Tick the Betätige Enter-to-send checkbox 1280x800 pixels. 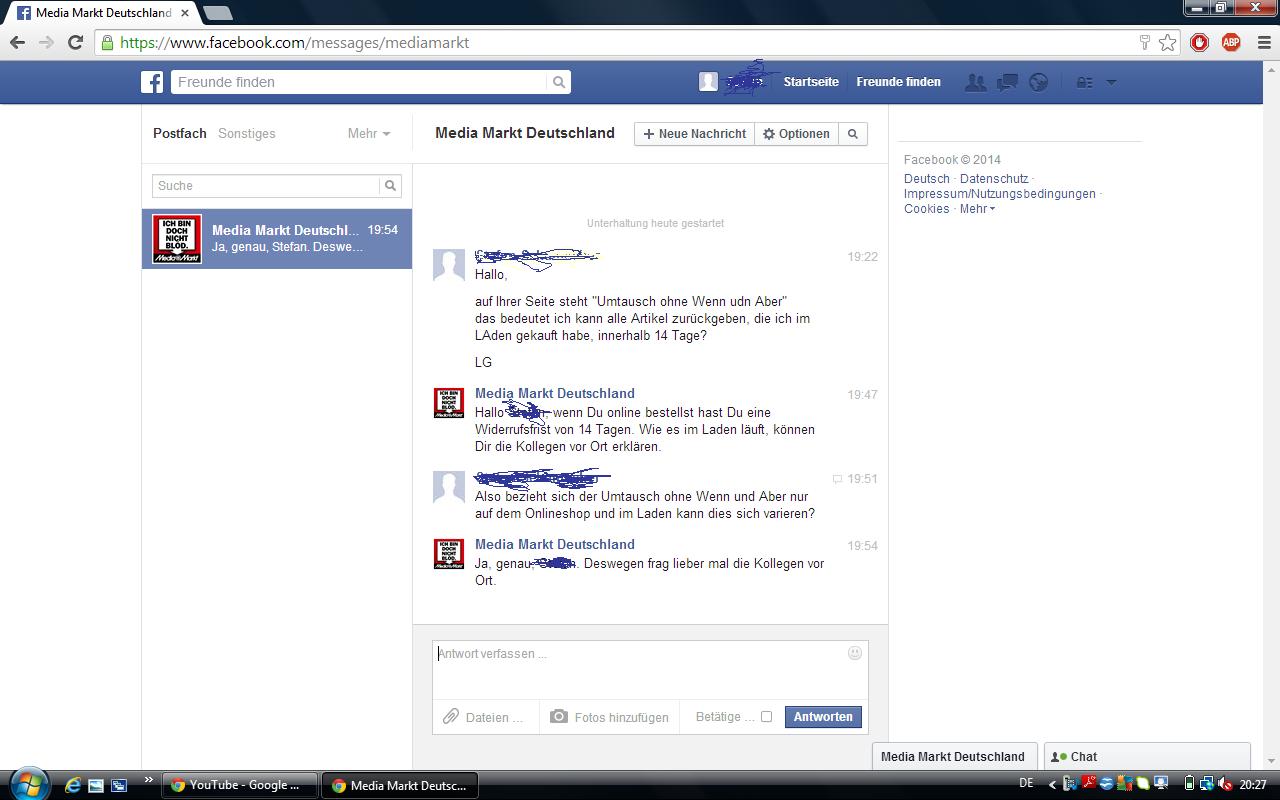[766, 716]
